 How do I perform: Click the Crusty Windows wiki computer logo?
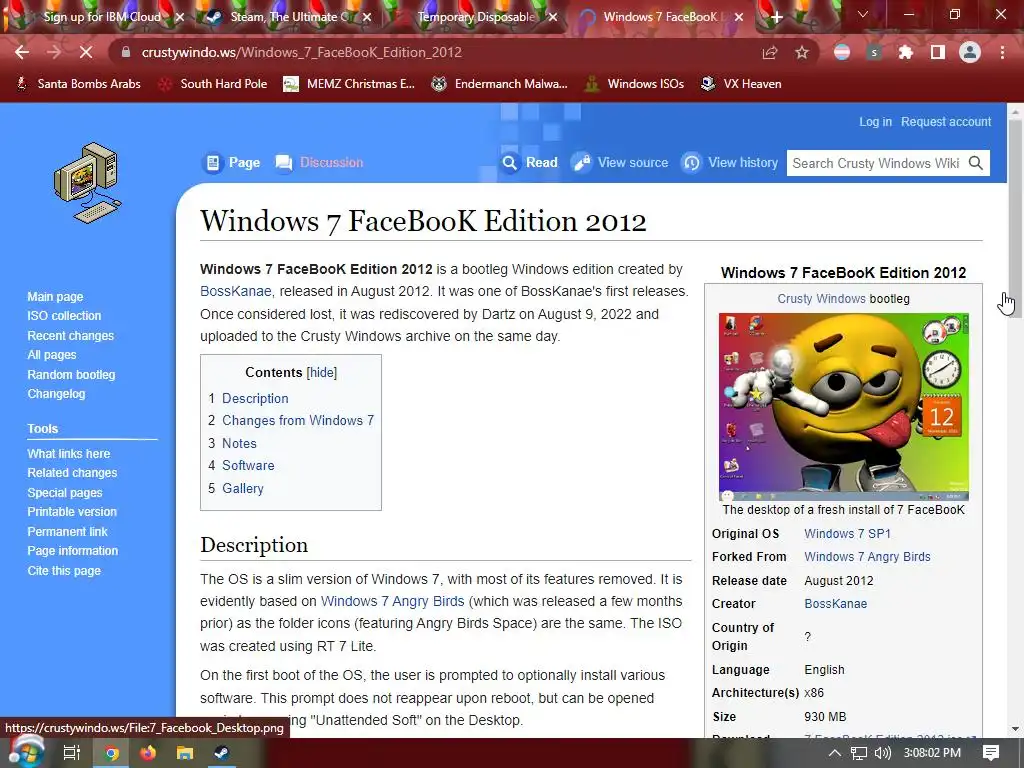[88, 182]
